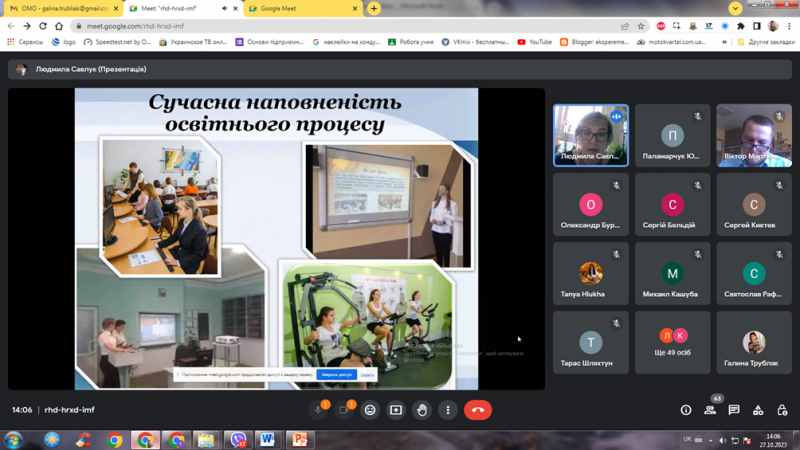Screen dimensions: 800x450
Task: Open the Другие закладки folder
Action: (766, 42)
